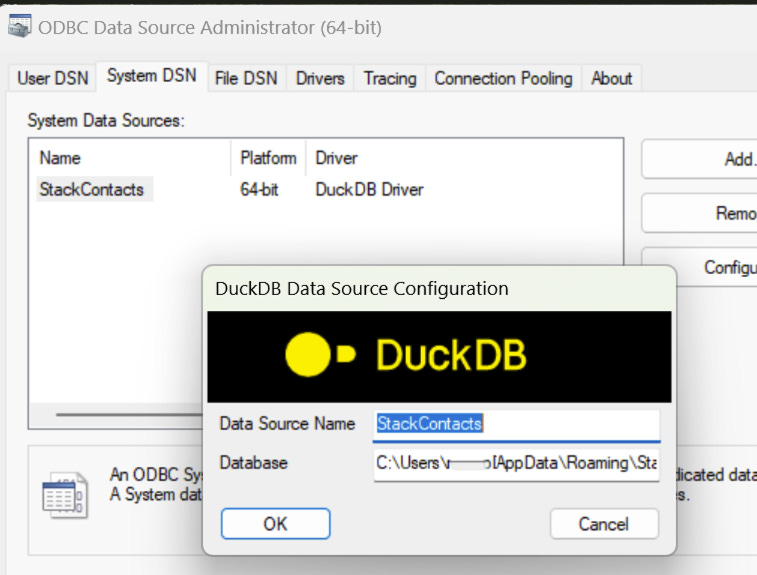Click the Remove button in ODBC Administrator

click(700, 213)
